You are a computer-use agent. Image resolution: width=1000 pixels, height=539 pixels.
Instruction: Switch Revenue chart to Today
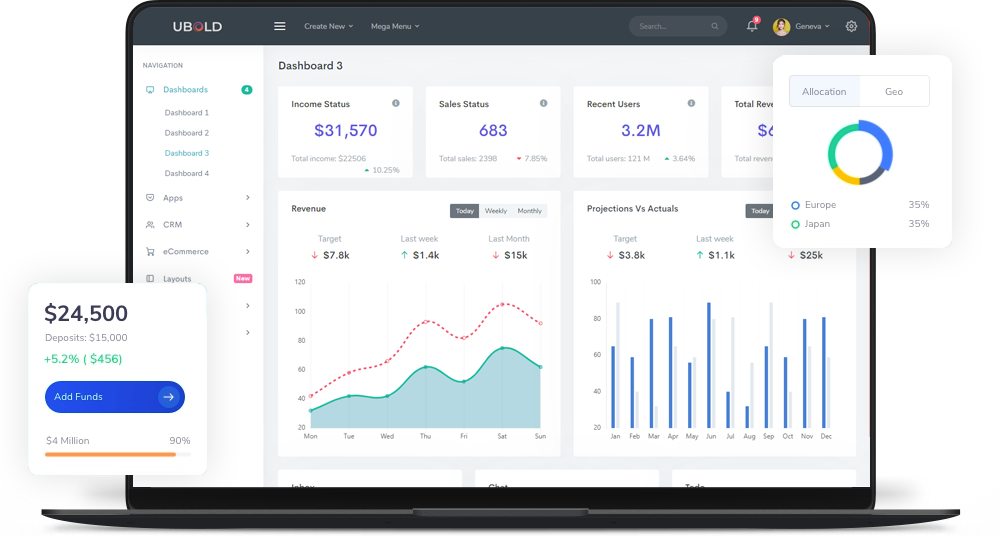(x=464, y=211)
